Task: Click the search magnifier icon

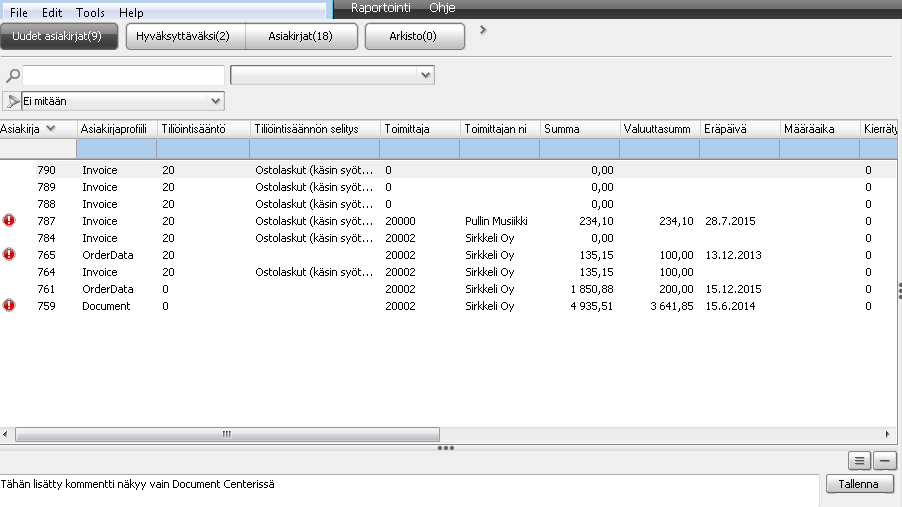Action: click(x=13, y=75)
